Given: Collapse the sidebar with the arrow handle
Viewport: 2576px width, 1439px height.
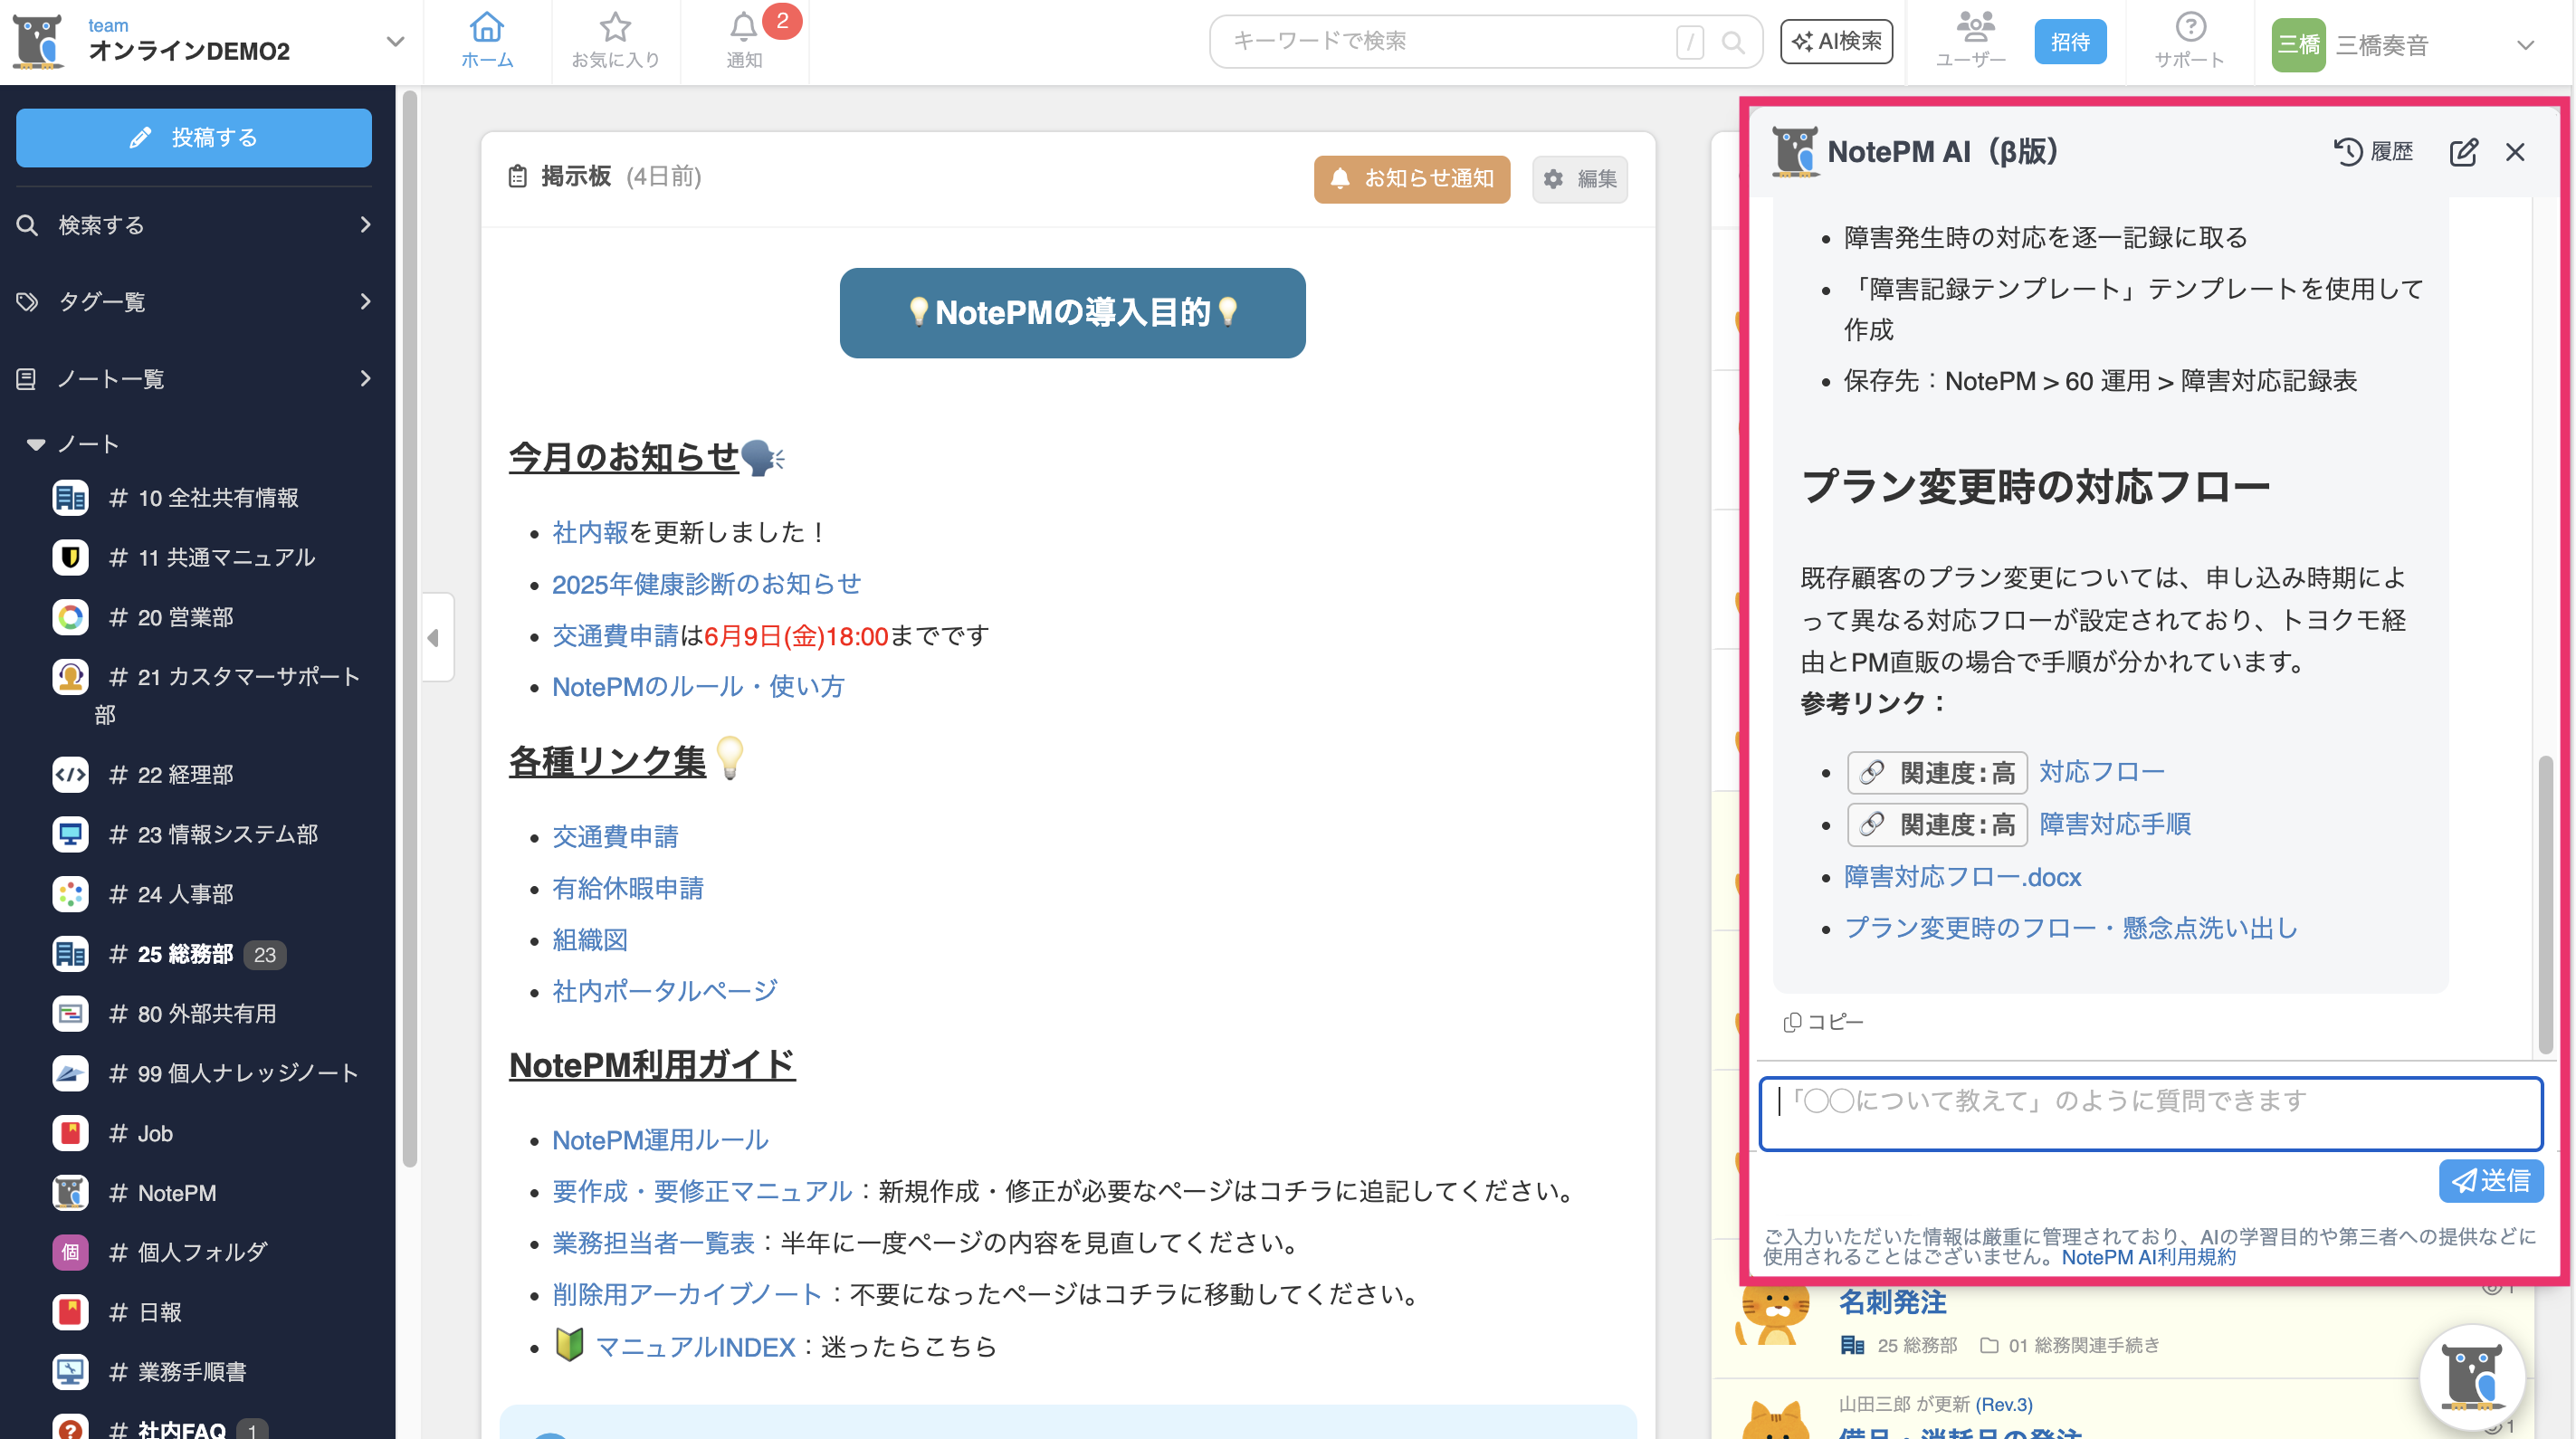Looking at the screenshot, I should click(x=434, y=638).
